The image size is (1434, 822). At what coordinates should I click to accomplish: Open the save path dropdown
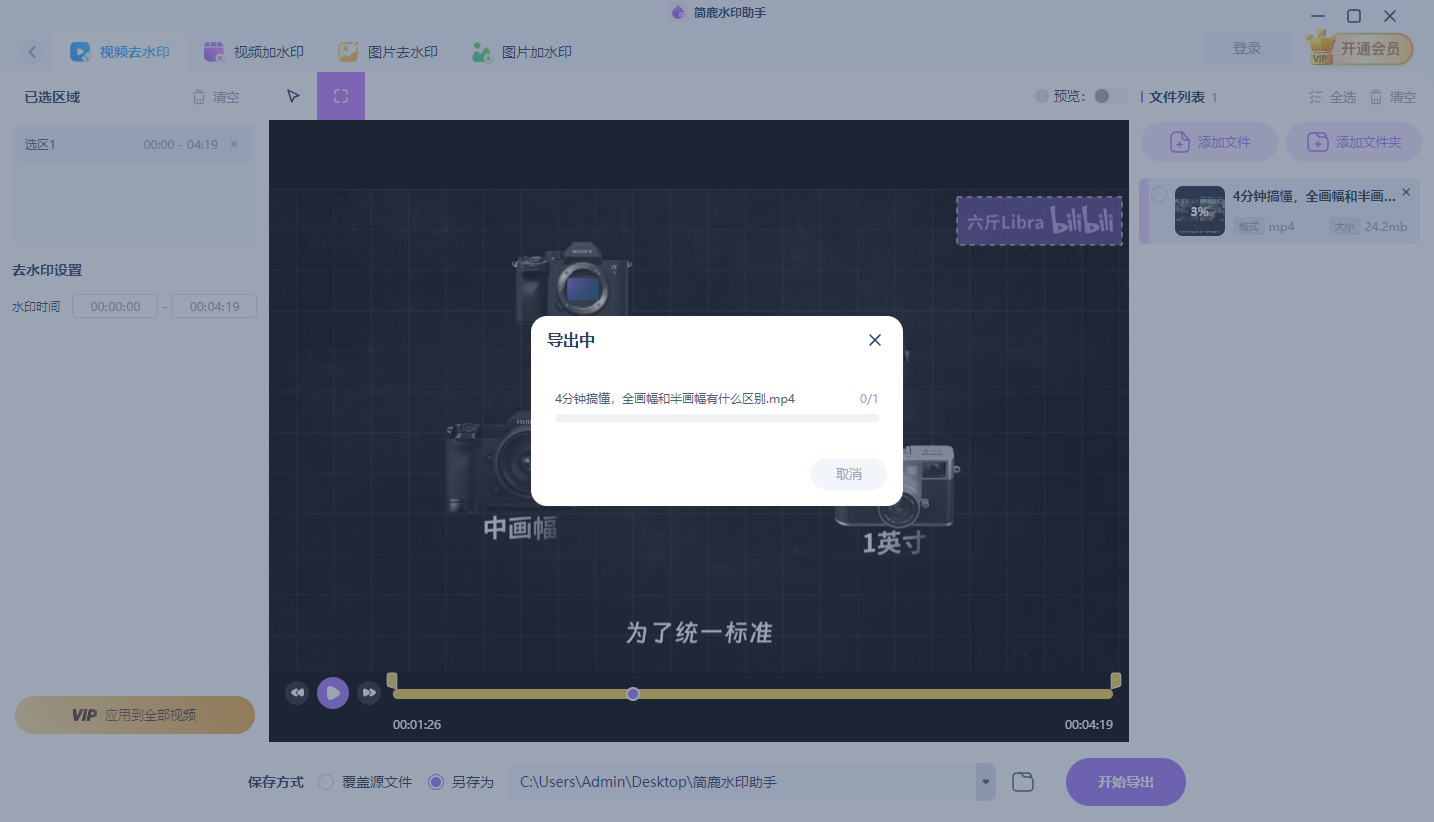coord(984,781)
